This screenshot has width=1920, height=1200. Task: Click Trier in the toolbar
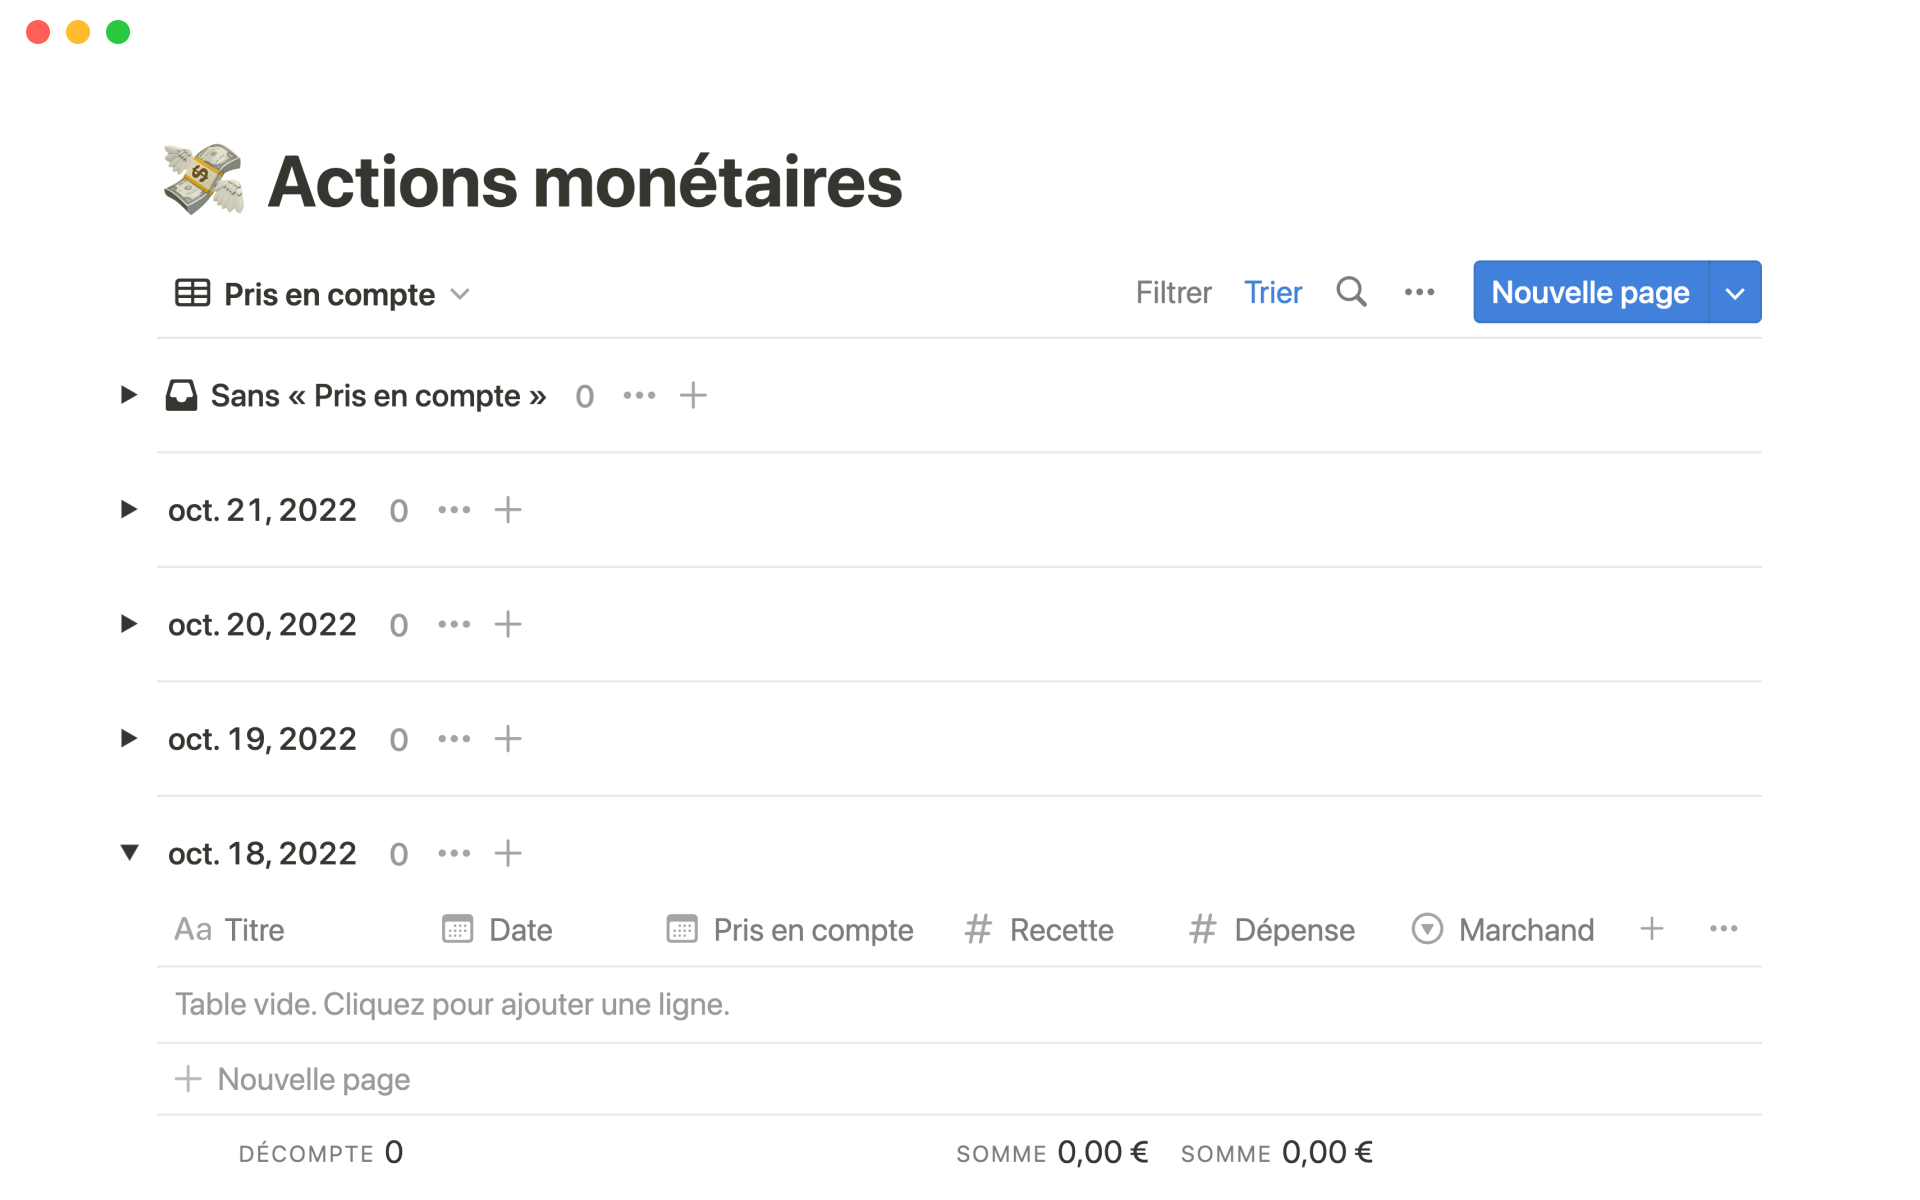(1272, 292)
